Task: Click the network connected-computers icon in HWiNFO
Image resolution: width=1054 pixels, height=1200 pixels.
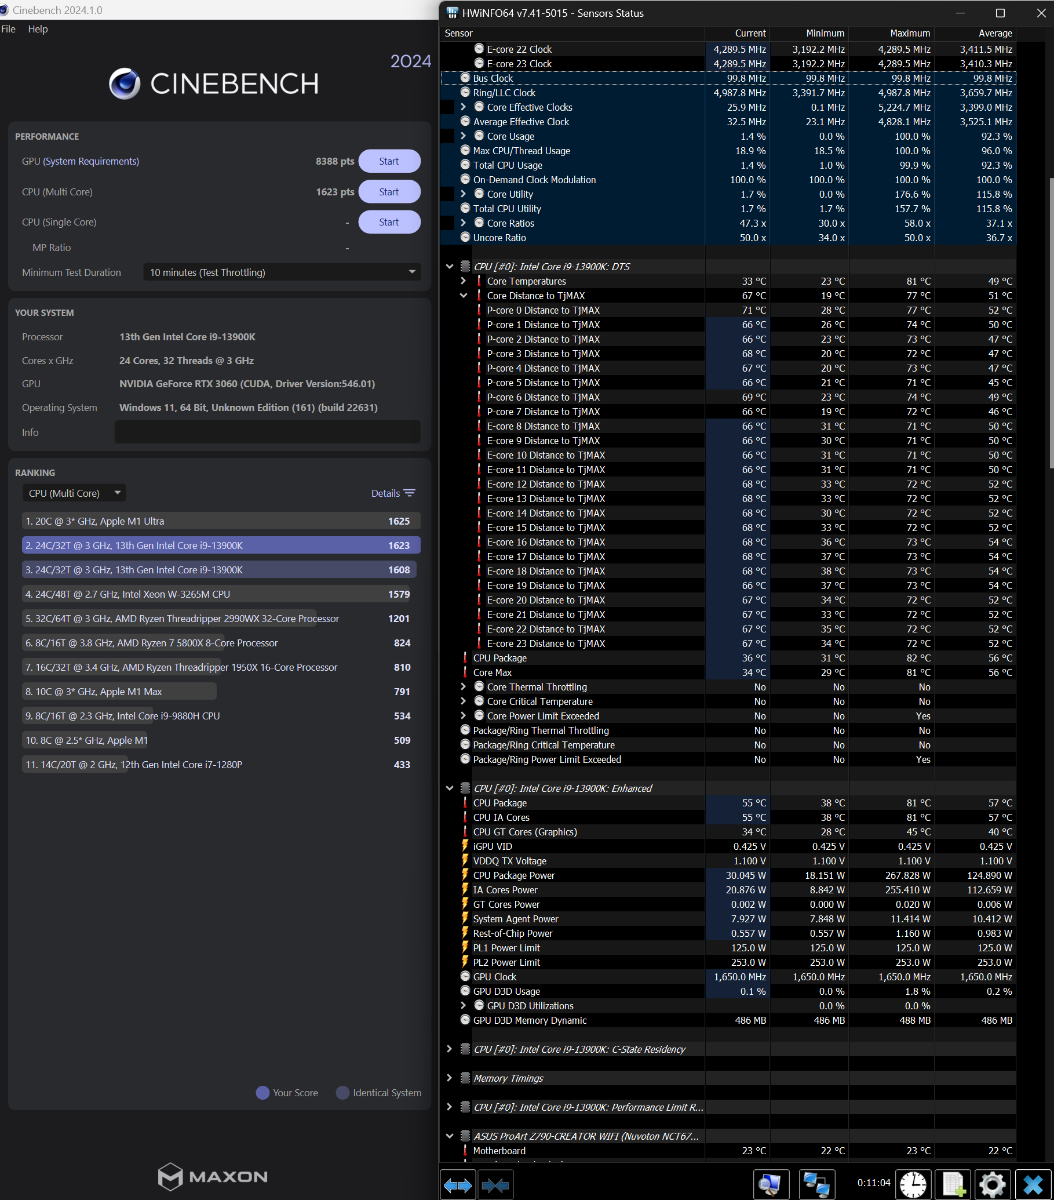Action: [x=817, y=1185]
